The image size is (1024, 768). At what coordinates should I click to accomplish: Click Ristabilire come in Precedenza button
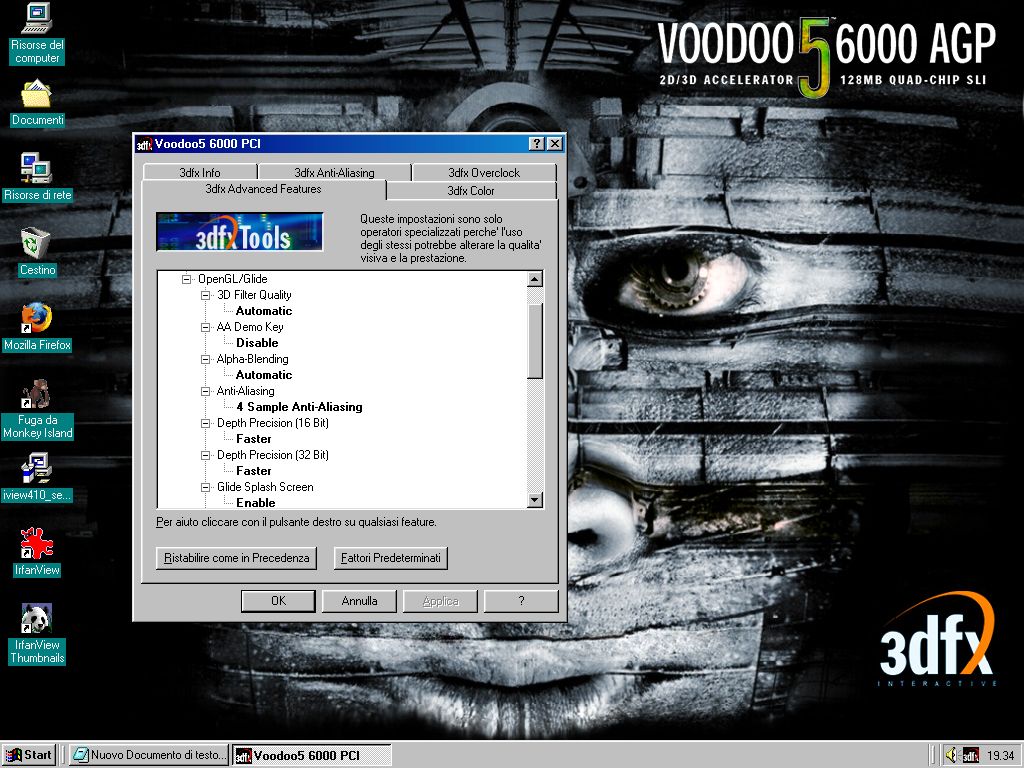pyautogui.click(x=236, y=558)
